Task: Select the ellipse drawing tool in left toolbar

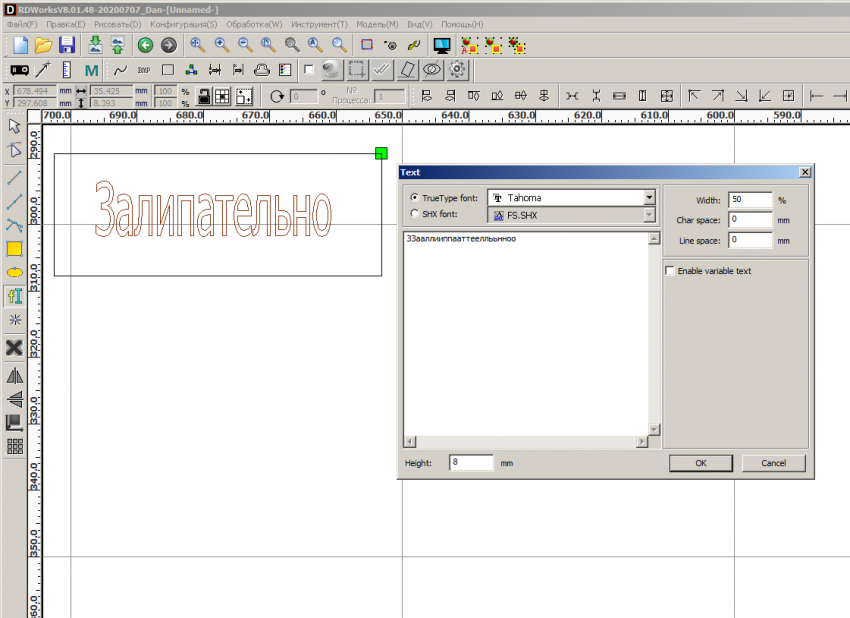Action: (x=14, y=272)
